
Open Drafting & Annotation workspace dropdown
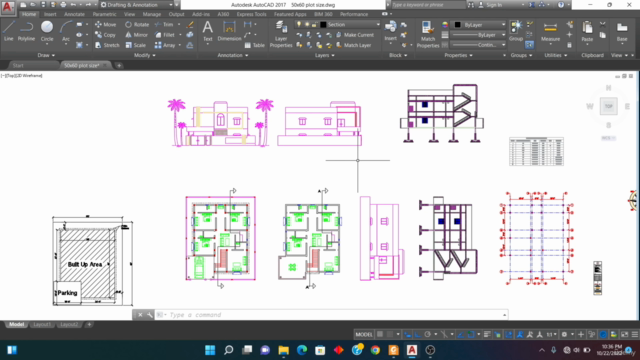pos(136,5)
